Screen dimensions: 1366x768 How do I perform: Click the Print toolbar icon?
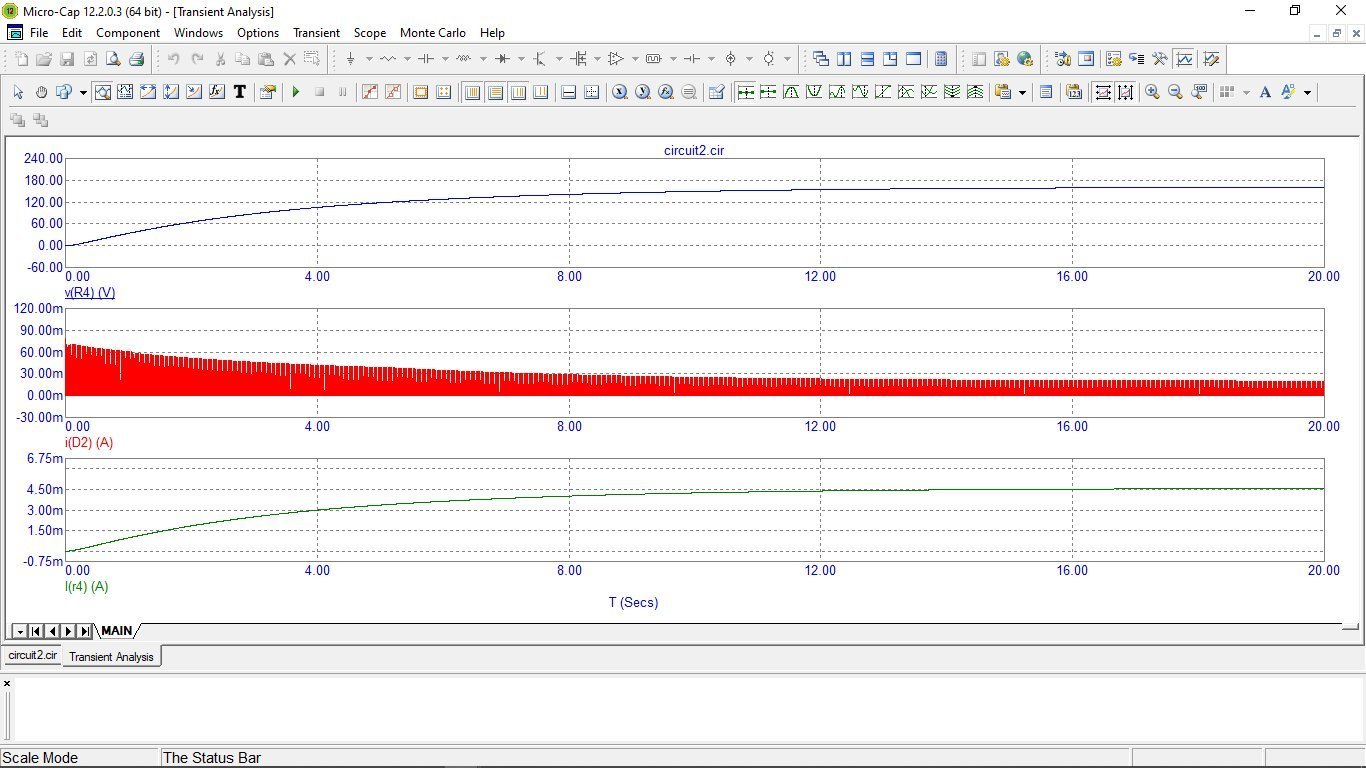[x=136, y=59]
